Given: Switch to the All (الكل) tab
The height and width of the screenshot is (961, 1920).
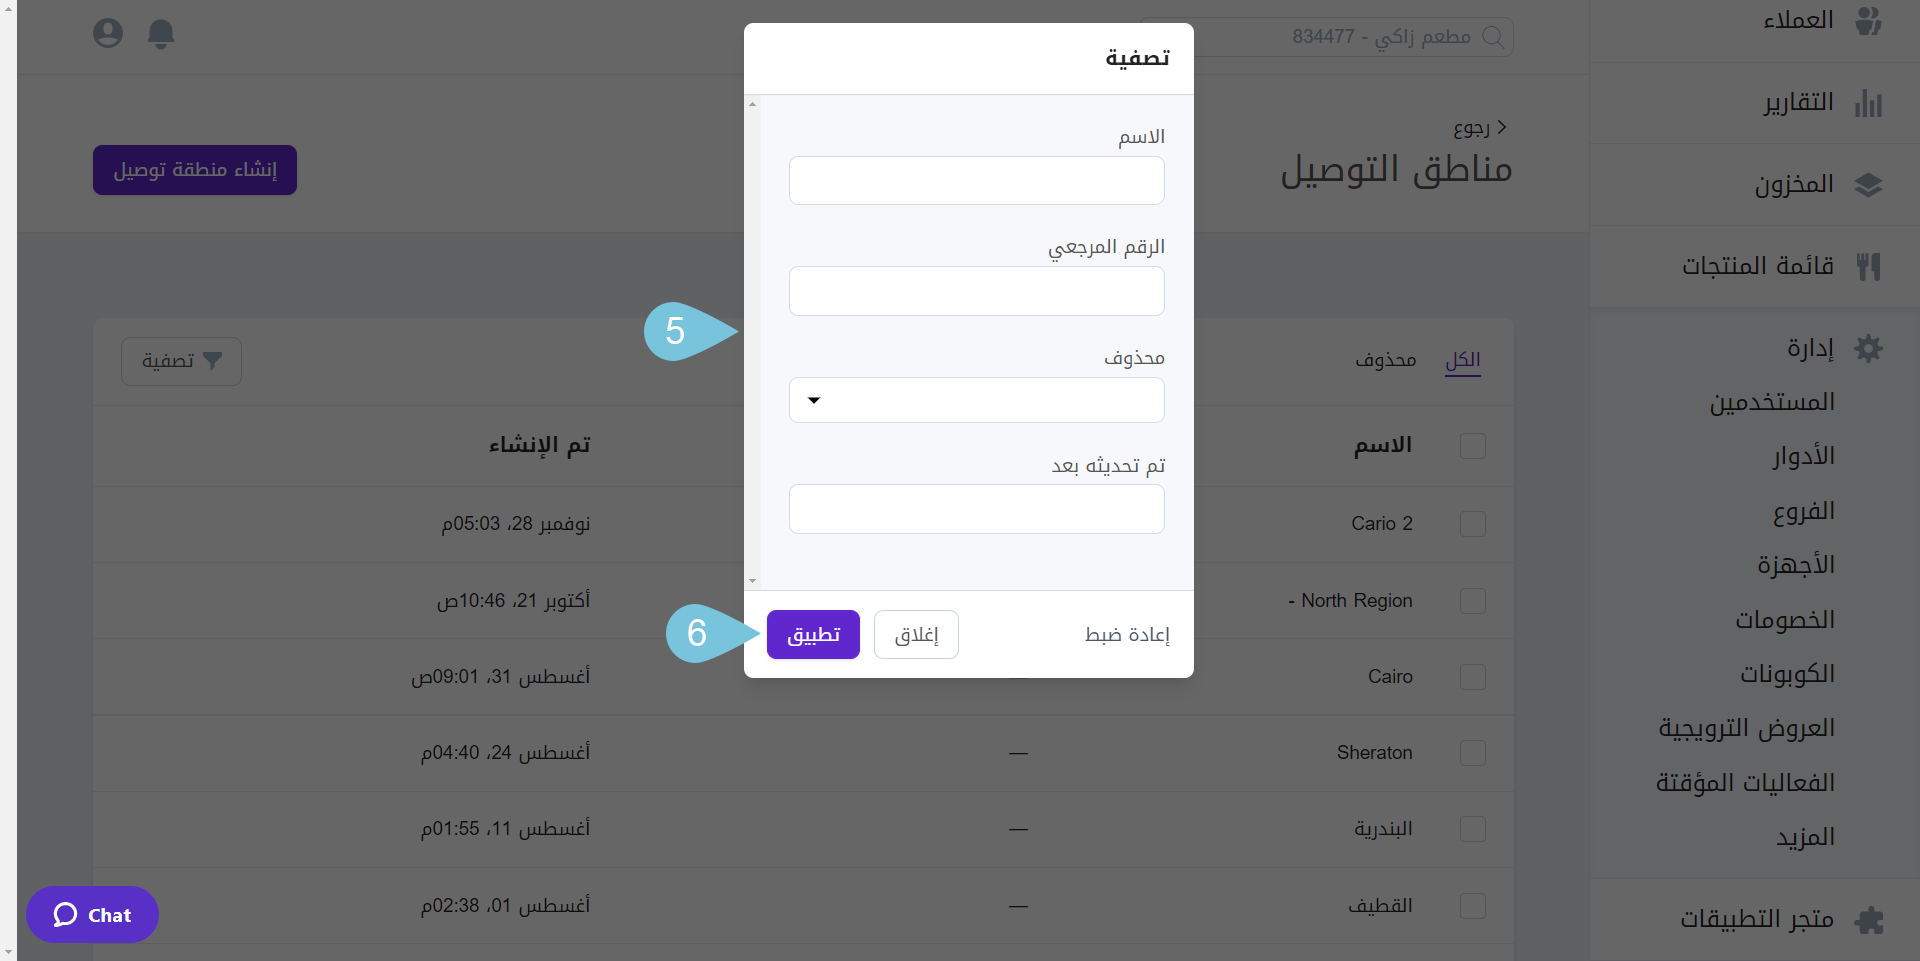Looking at the screenshot, I should (x=1462, y=360).
